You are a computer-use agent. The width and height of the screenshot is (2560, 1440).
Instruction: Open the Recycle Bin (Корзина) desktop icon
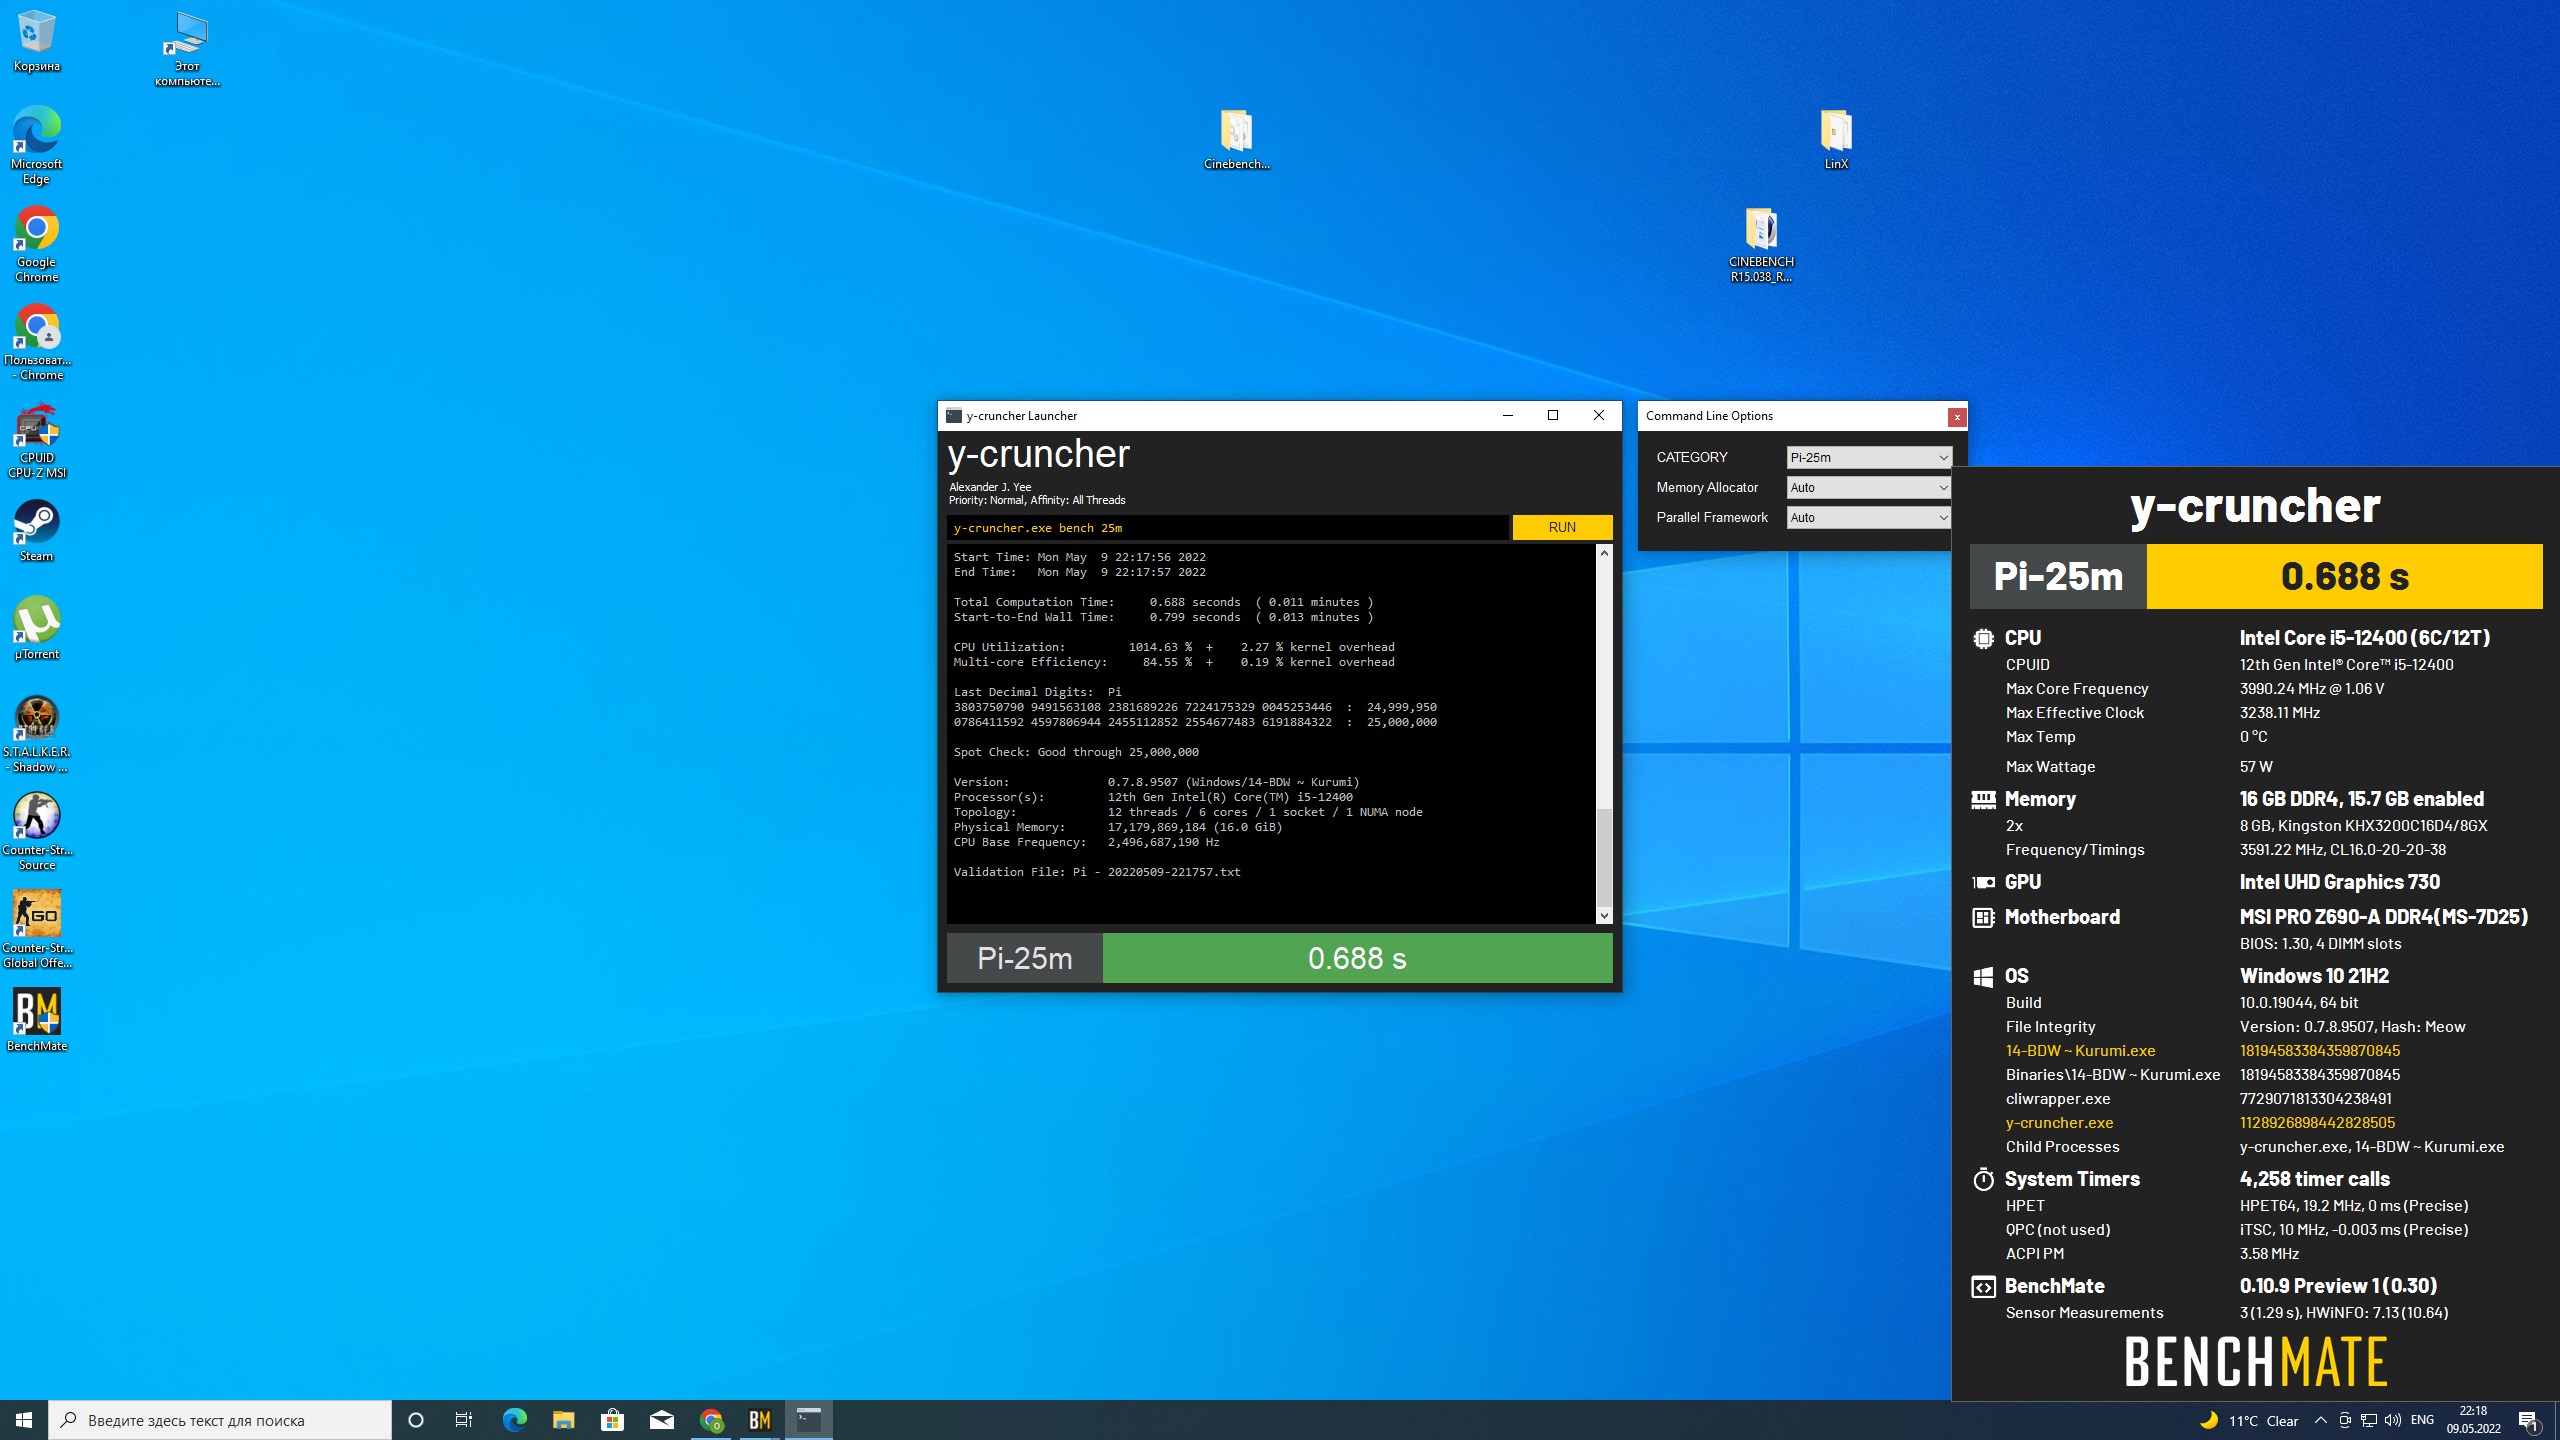tap(36, 41)
